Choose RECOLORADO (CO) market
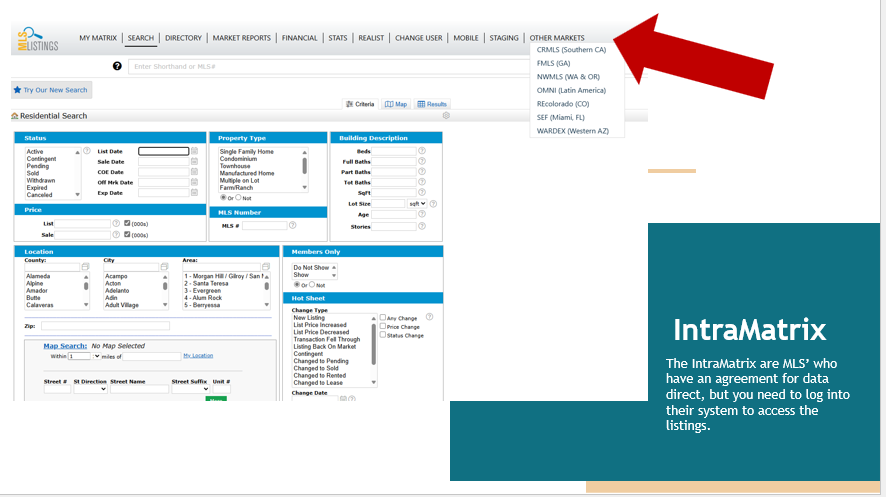886x497 pixels. [563, 104]
